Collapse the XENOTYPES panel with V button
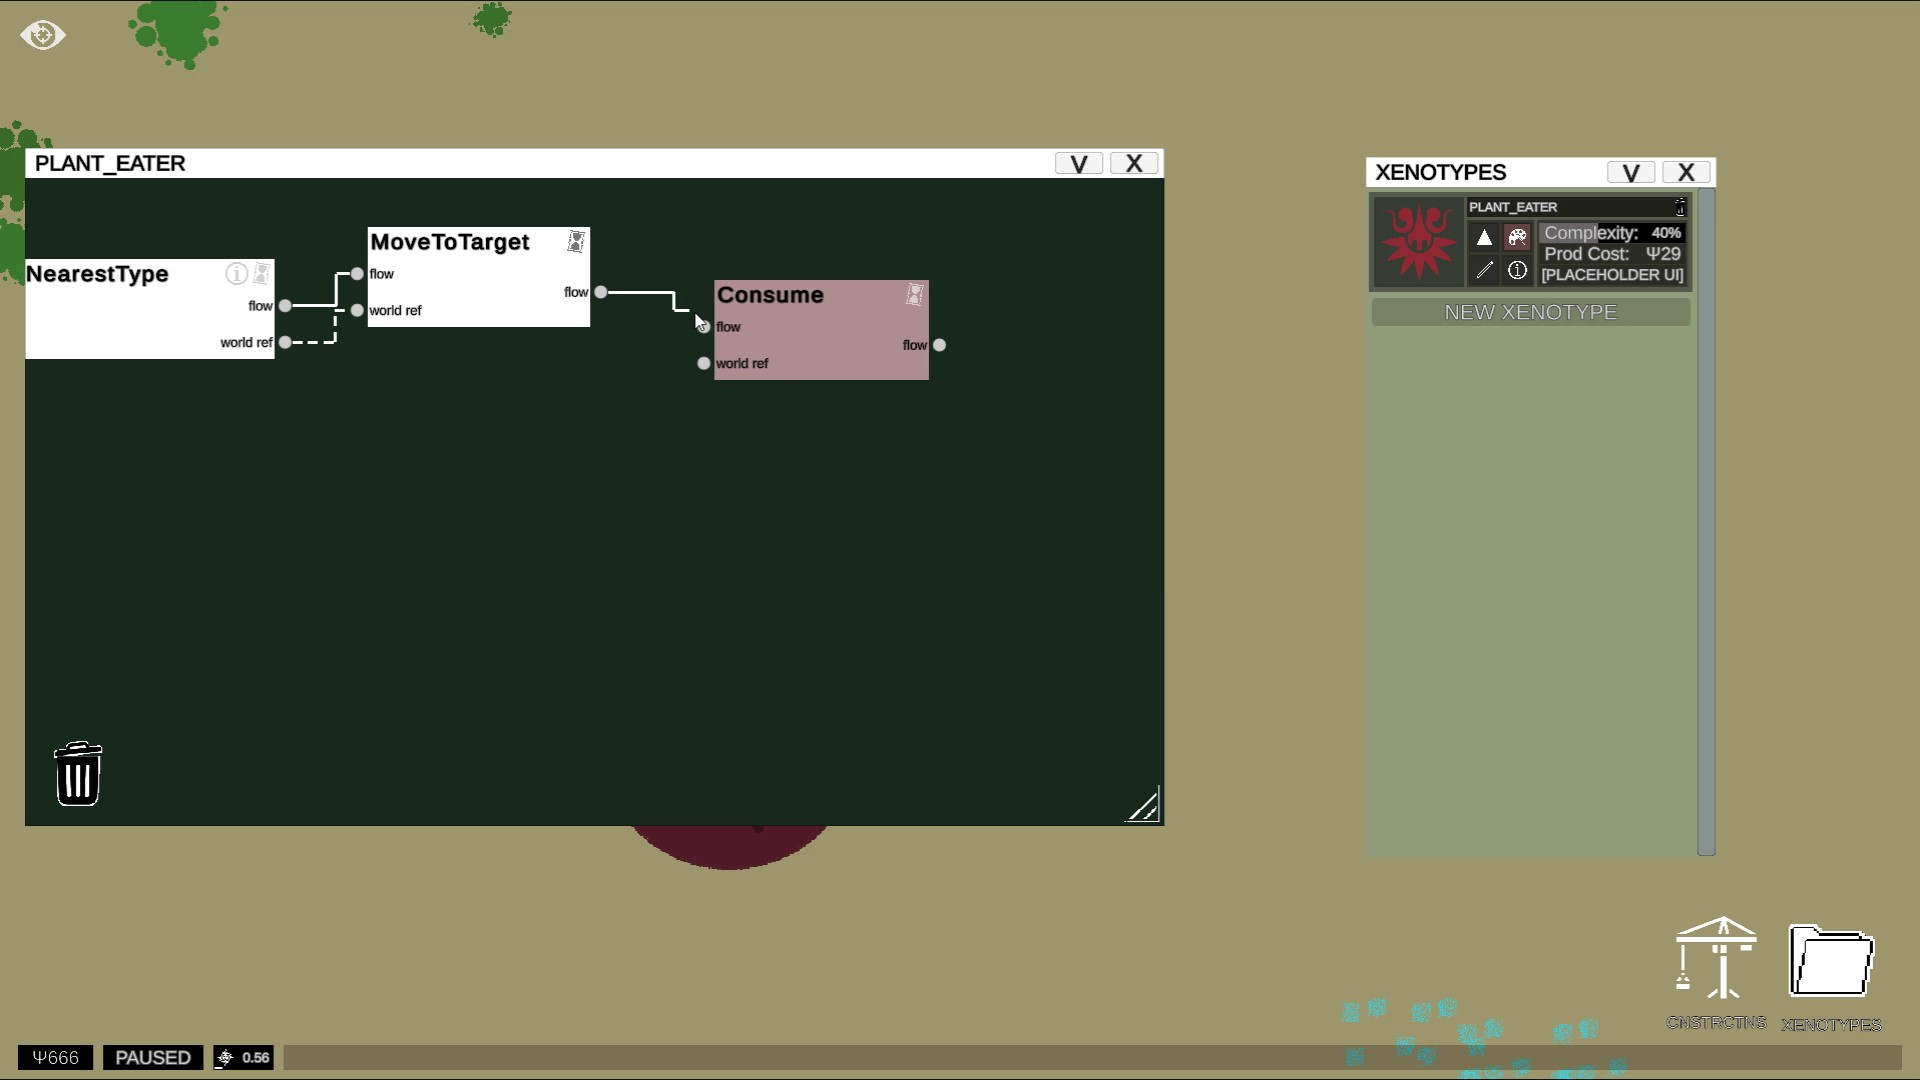This screenshot has width=1920, height=1080. coord(1631,173)
